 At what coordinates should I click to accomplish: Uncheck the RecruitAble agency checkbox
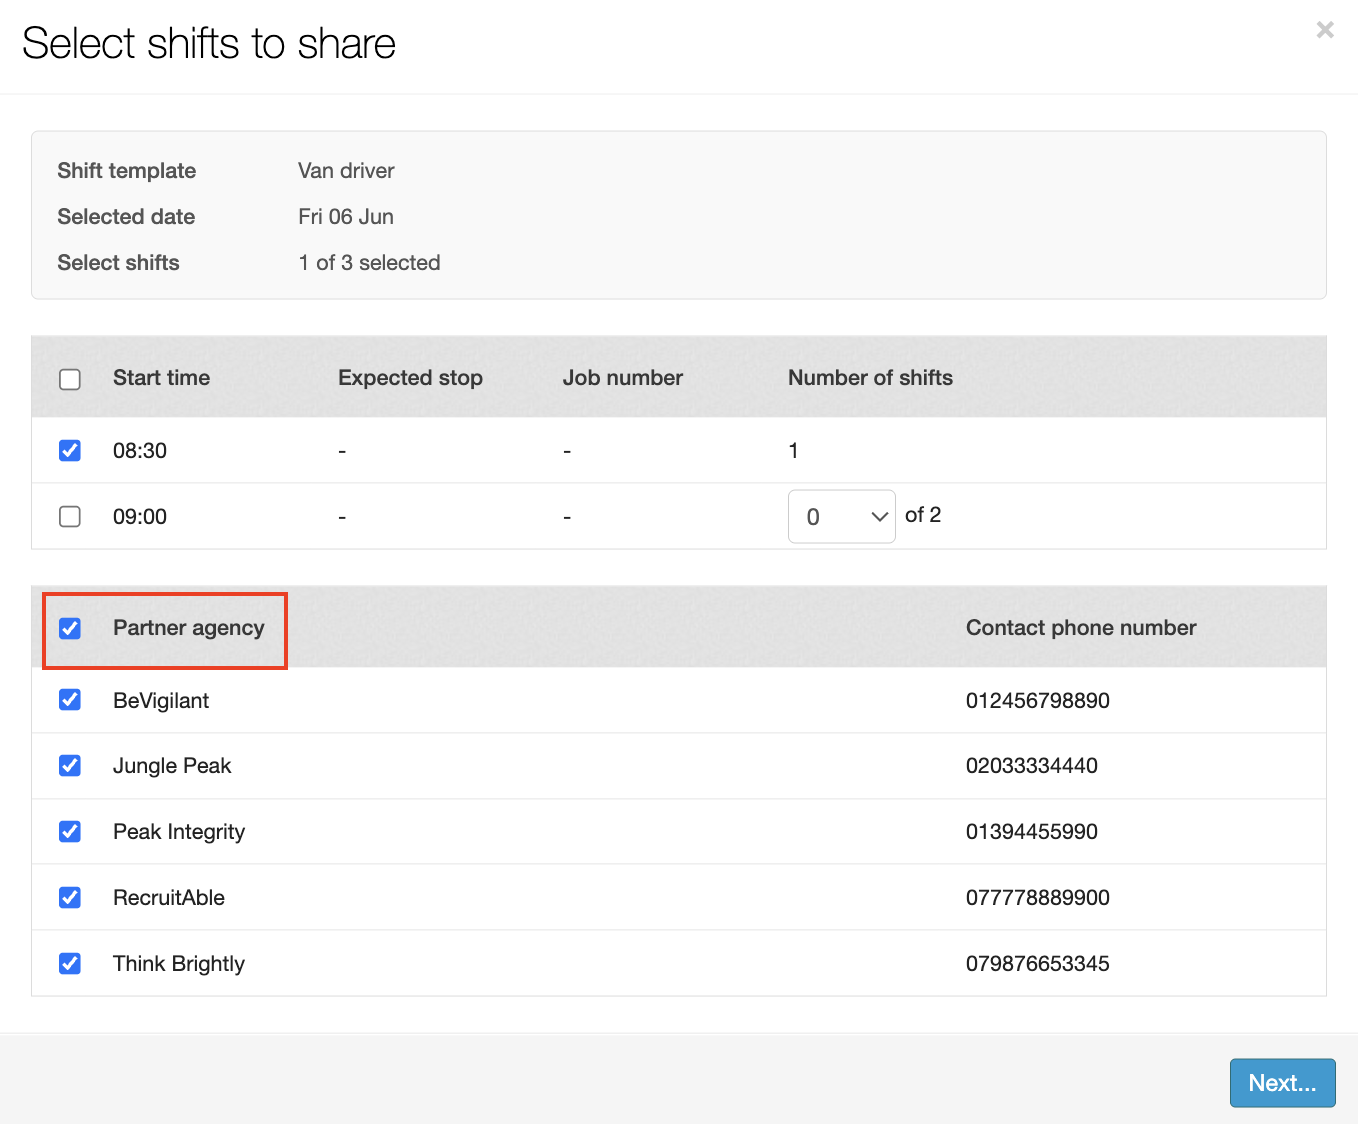coord(70,898)
